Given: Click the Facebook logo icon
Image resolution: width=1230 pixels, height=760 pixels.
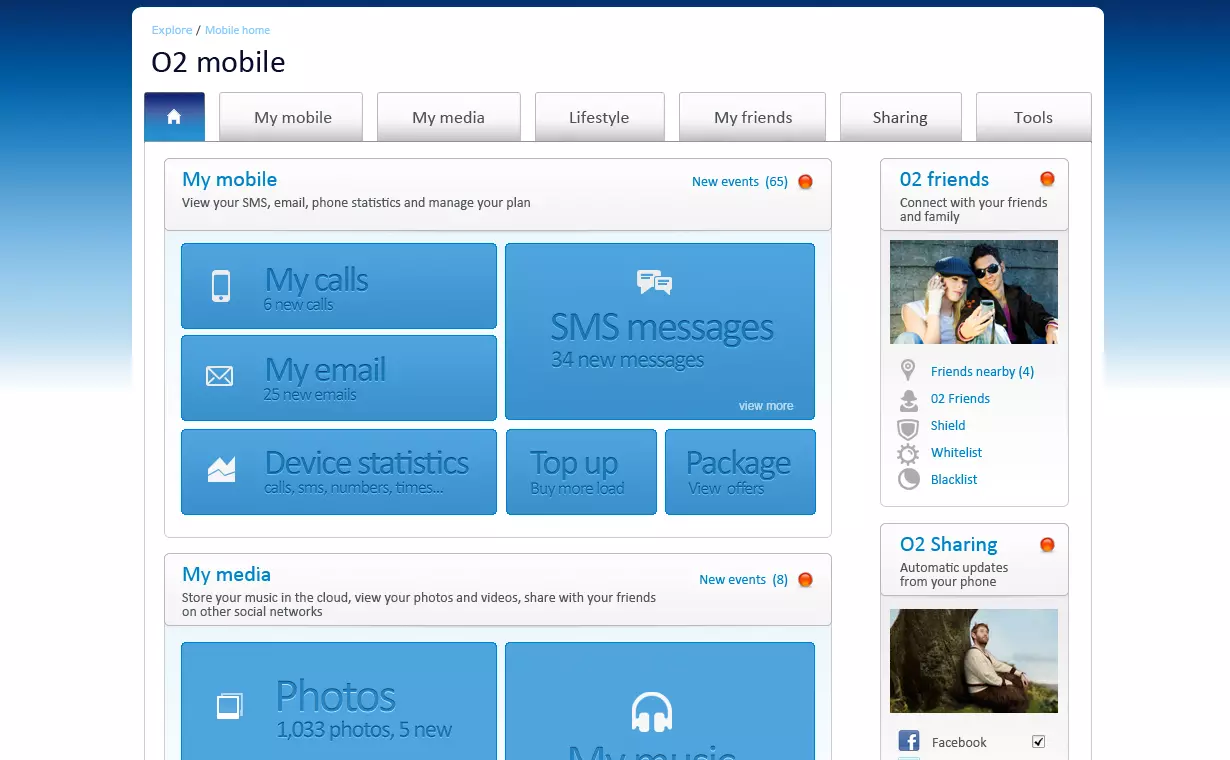Looking at the screenshot, I should (909, 741).
